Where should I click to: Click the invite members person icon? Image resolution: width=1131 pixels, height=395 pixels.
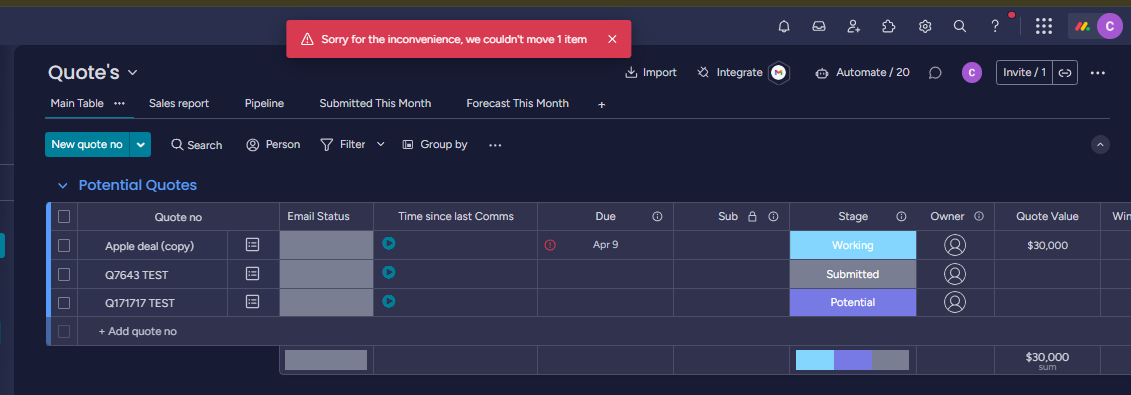pyautogui.click(x=854, y=27)
